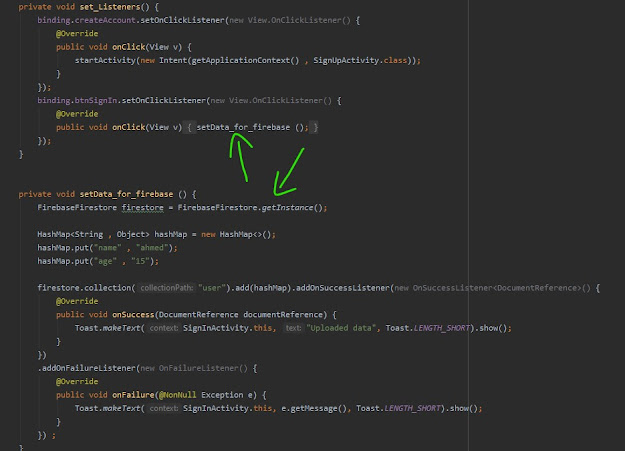Click setData_for_firebase in the private void declaration
625x451 pixels.
[x=126, y=194]
